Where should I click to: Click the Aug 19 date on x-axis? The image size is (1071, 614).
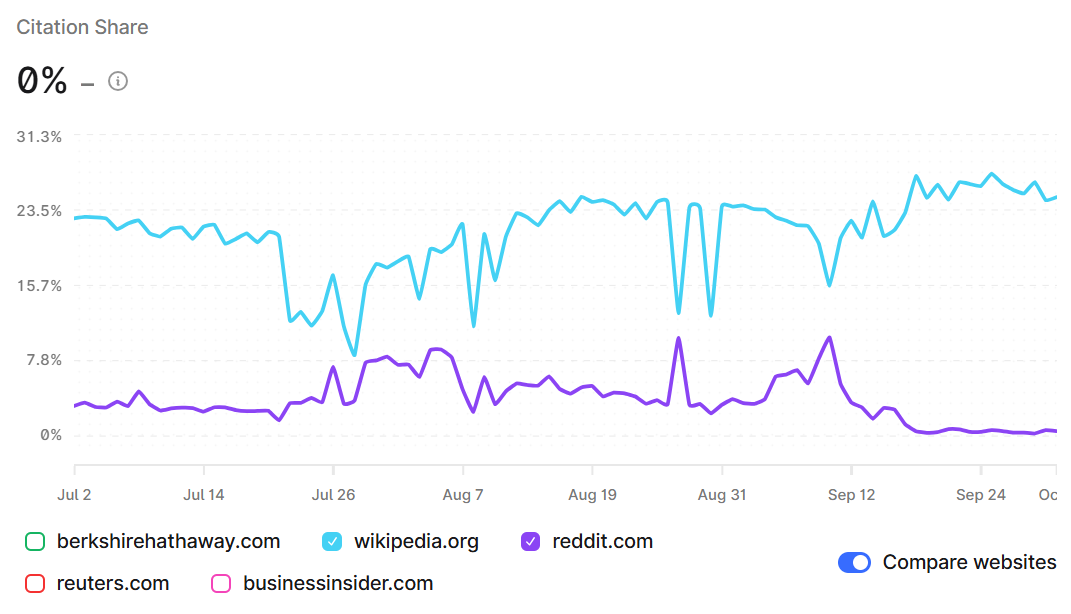(592, 494)
